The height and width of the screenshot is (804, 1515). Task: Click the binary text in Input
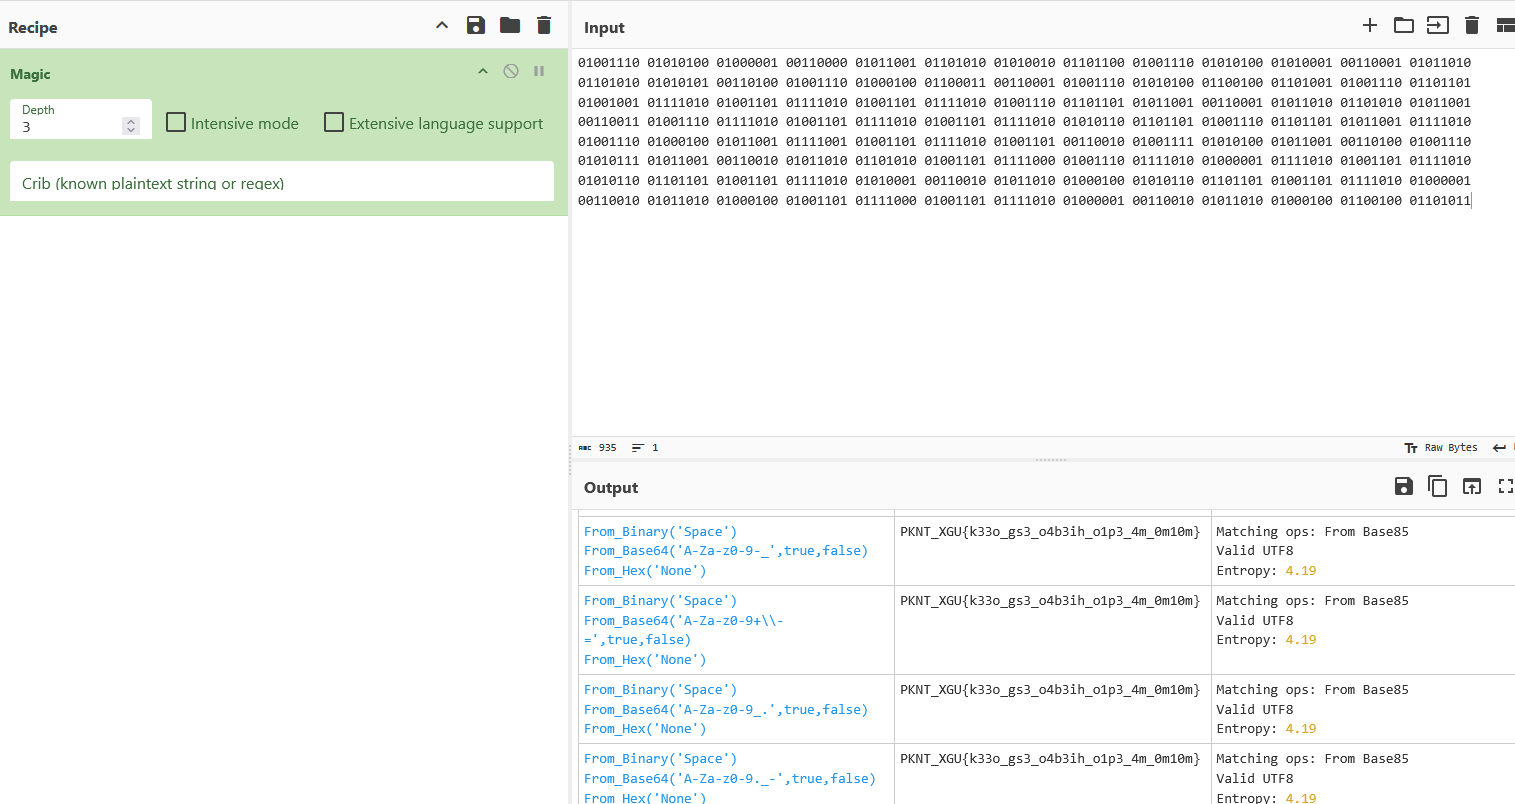pyautogui.click(x=1025, y=131)
